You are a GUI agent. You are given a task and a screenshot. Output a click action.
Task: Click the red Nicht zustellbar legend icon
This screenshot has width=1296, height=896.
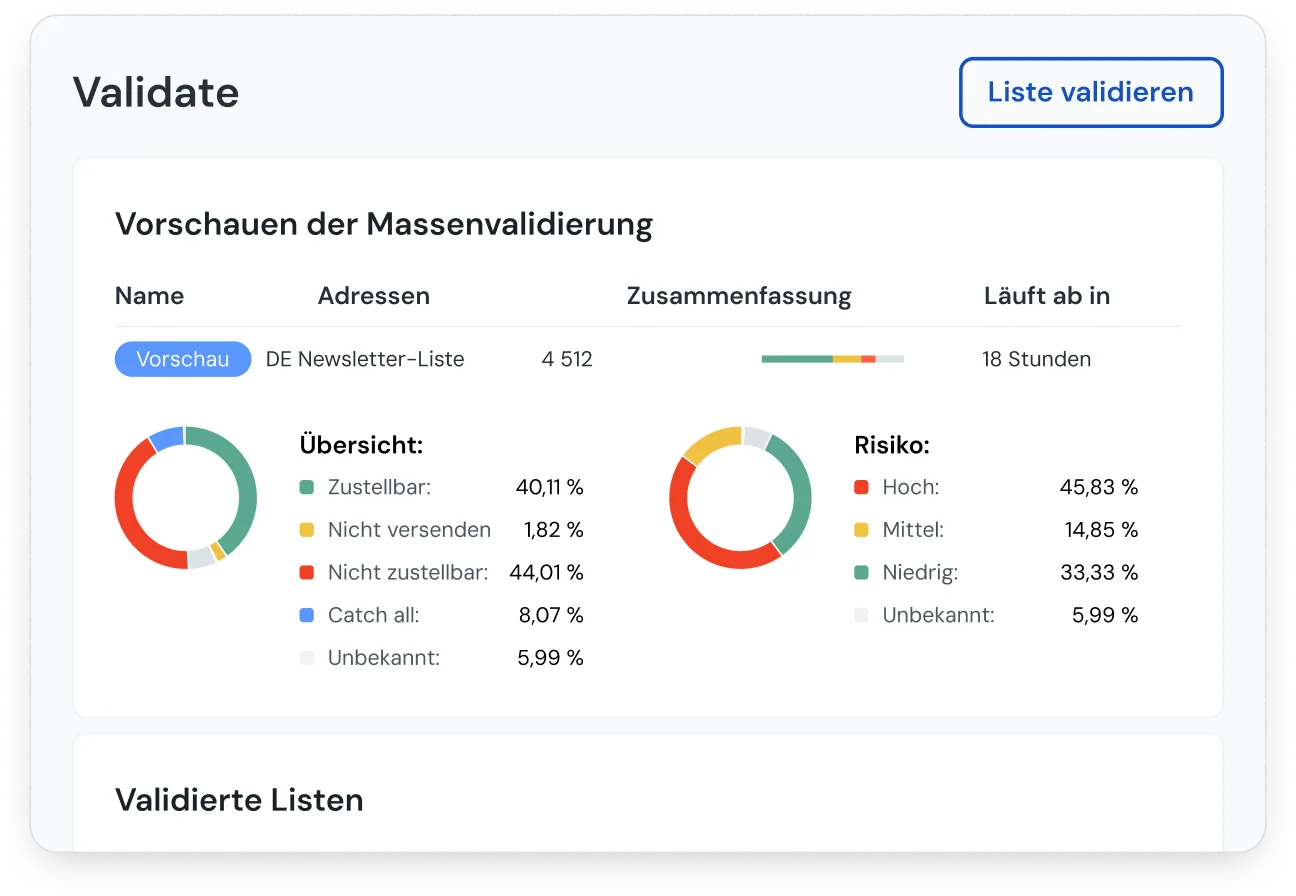tap(309, 572)
